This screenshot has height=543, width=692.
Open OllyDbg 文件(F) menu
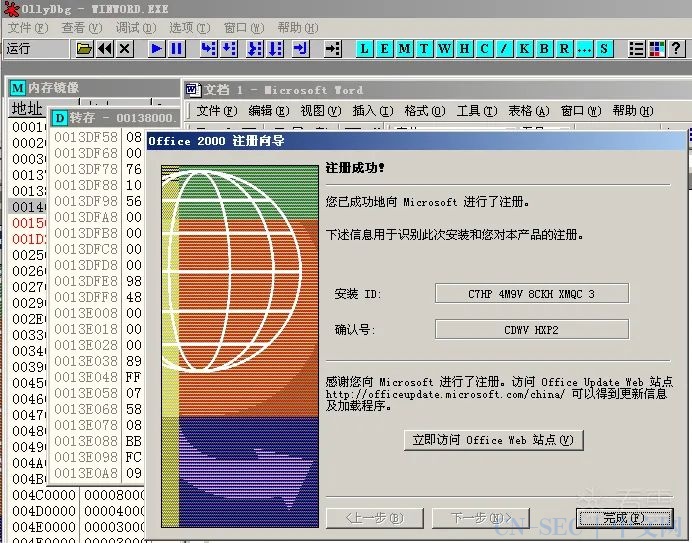click(x=28, y=28)
